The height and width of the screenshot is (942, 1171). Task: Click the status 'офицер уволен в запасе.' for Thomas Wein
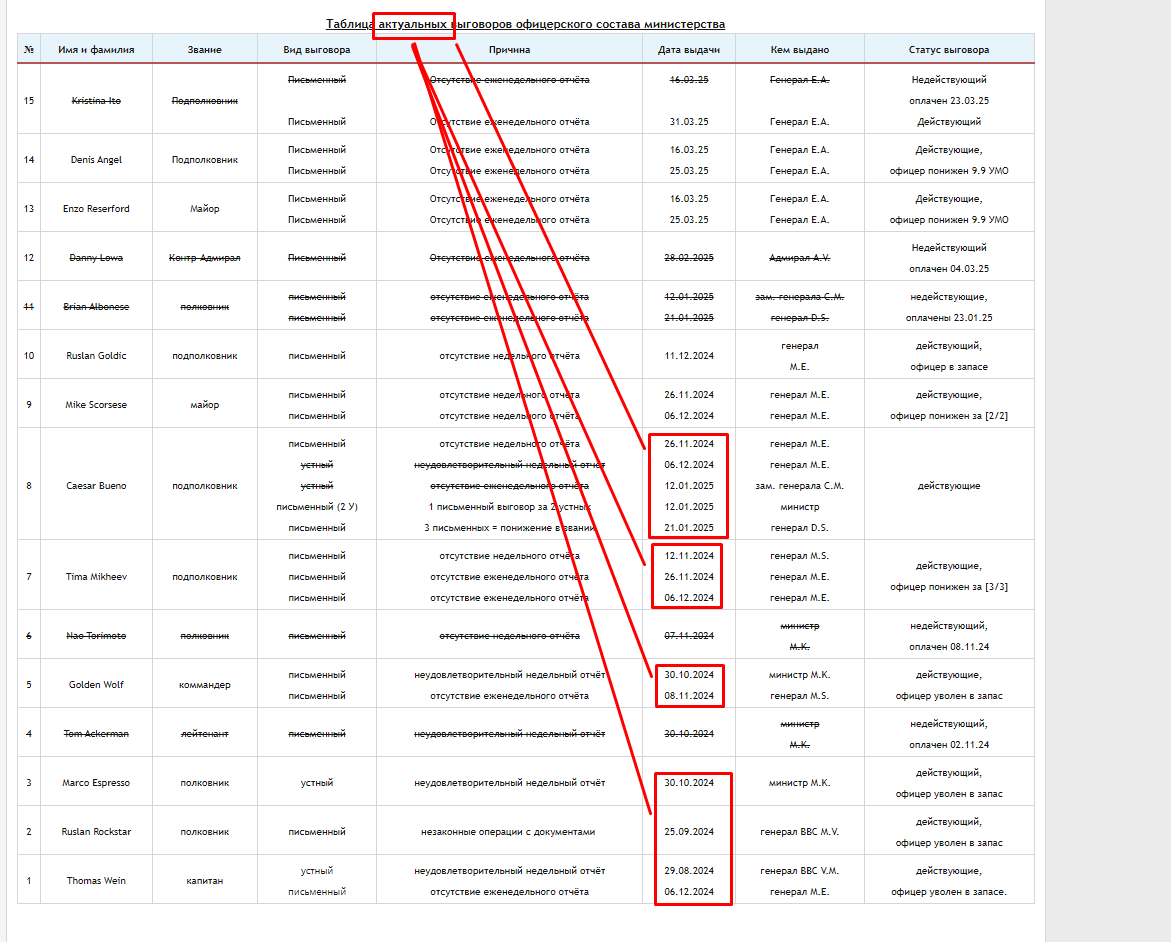pos(949,892)
